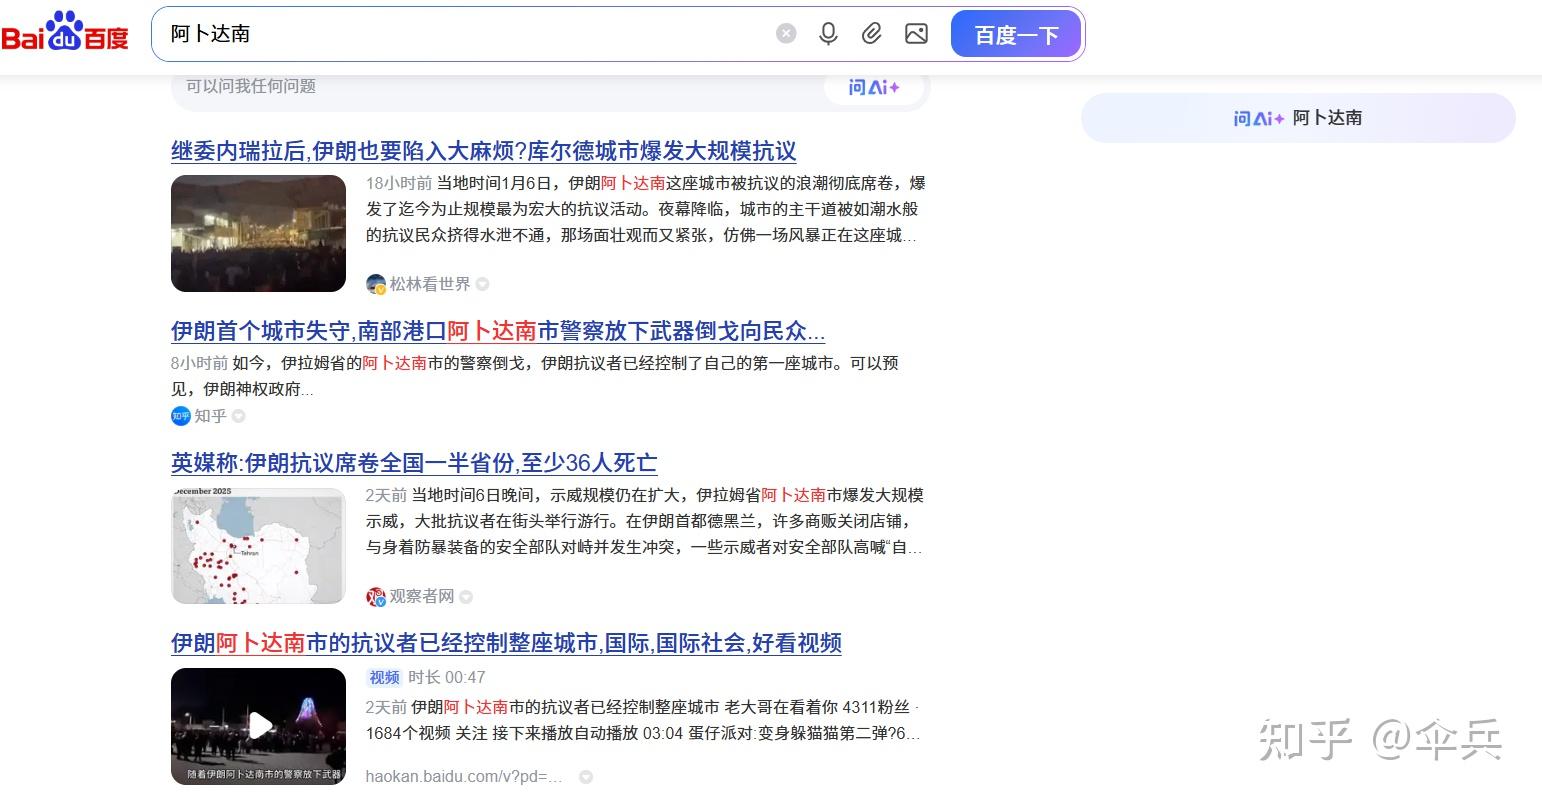Expand the options arrow beside 松林看世界
Image resolution: width=1542 pixels, height=803 pixels.
coord(482,284)
